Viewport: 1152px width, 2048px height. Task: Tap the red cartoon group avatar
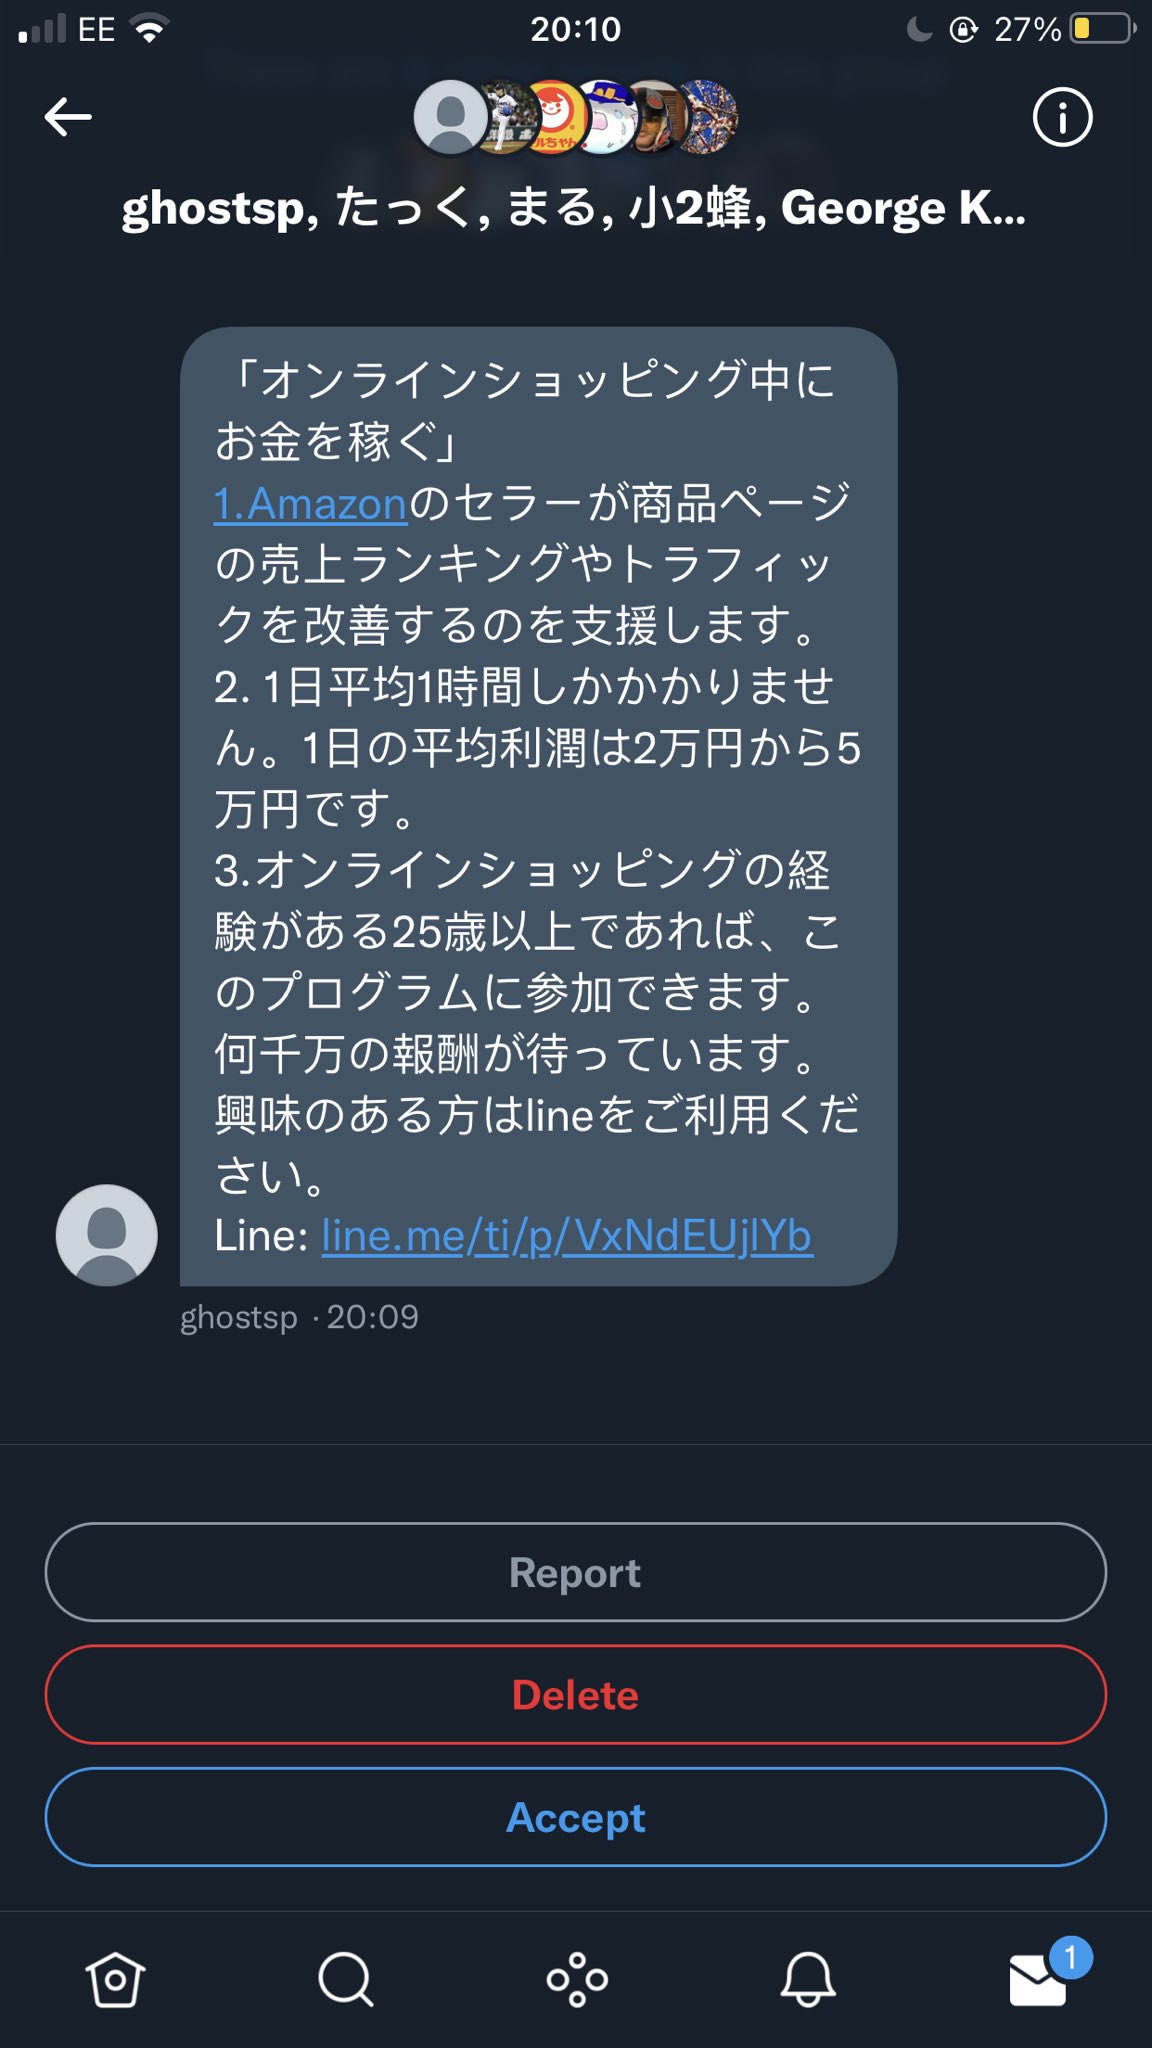553,115
